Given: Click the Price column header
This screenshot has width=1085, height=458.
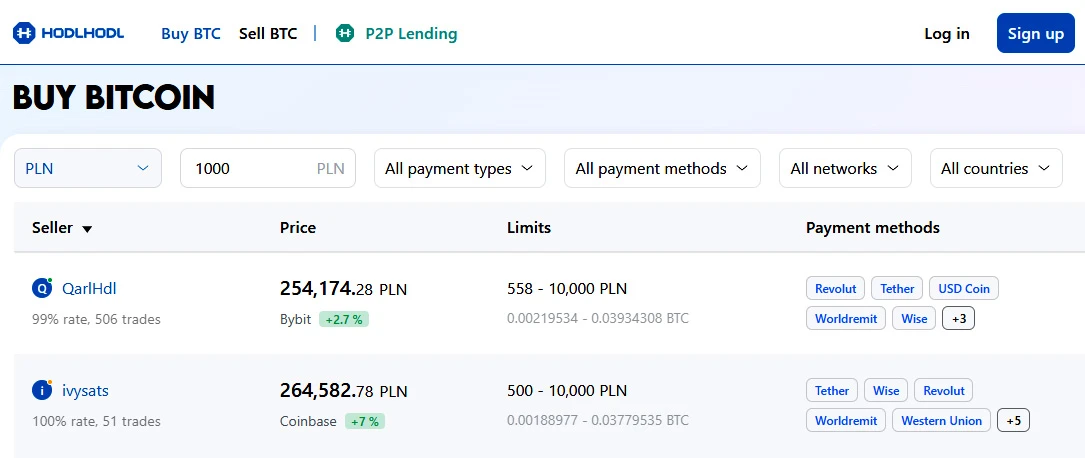Looking at the screenshot, I should click(298, 228).
